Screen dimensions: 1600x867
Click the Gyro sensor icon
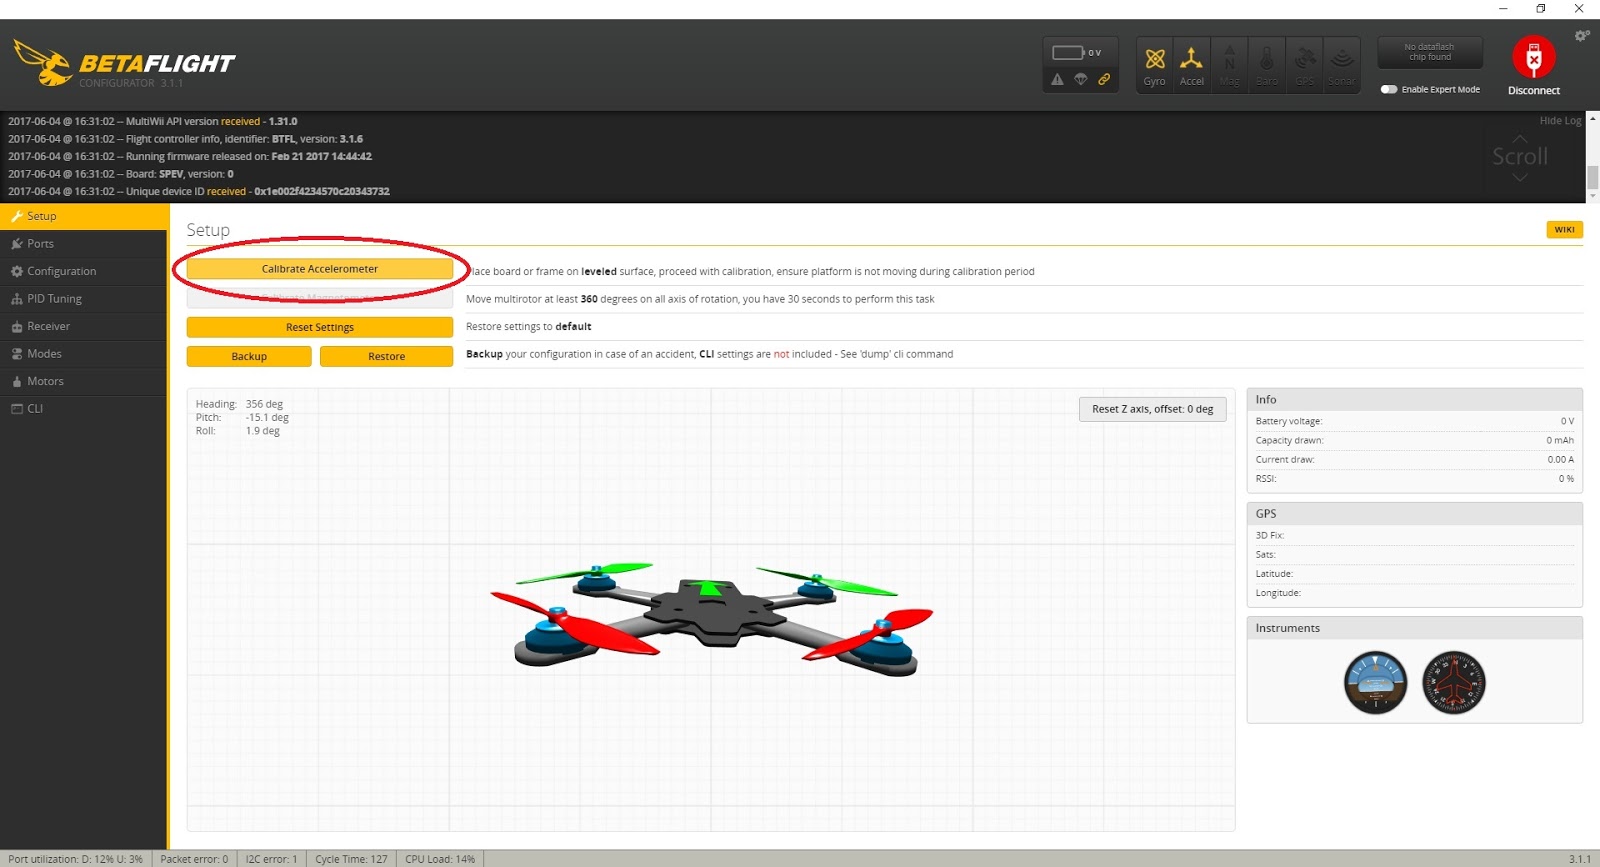pos(1155,60)
